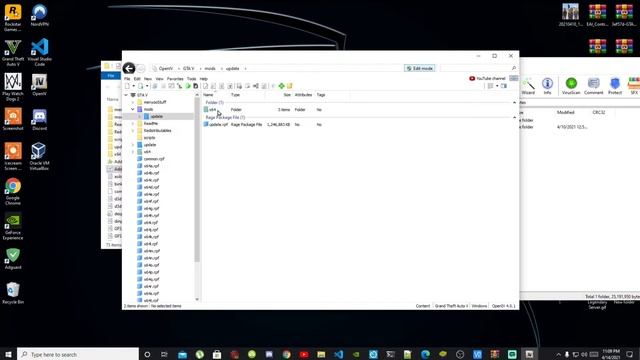Click the Oracle VM VirtualBox desktop icon
This screenshot has width=640, height=360.
click(x=40, y=156)
